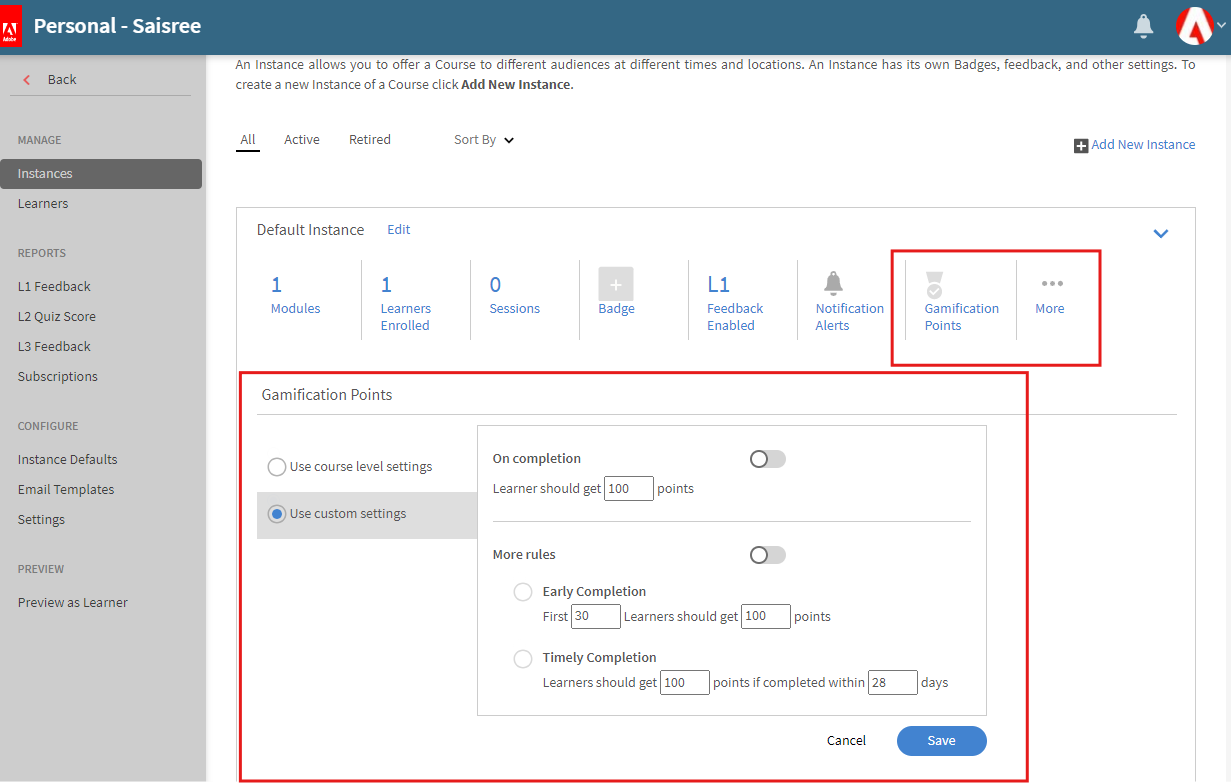Screen dimensions: 1231x783
Task: Open the More ellipsis icon
Action: pos(1052,284)
